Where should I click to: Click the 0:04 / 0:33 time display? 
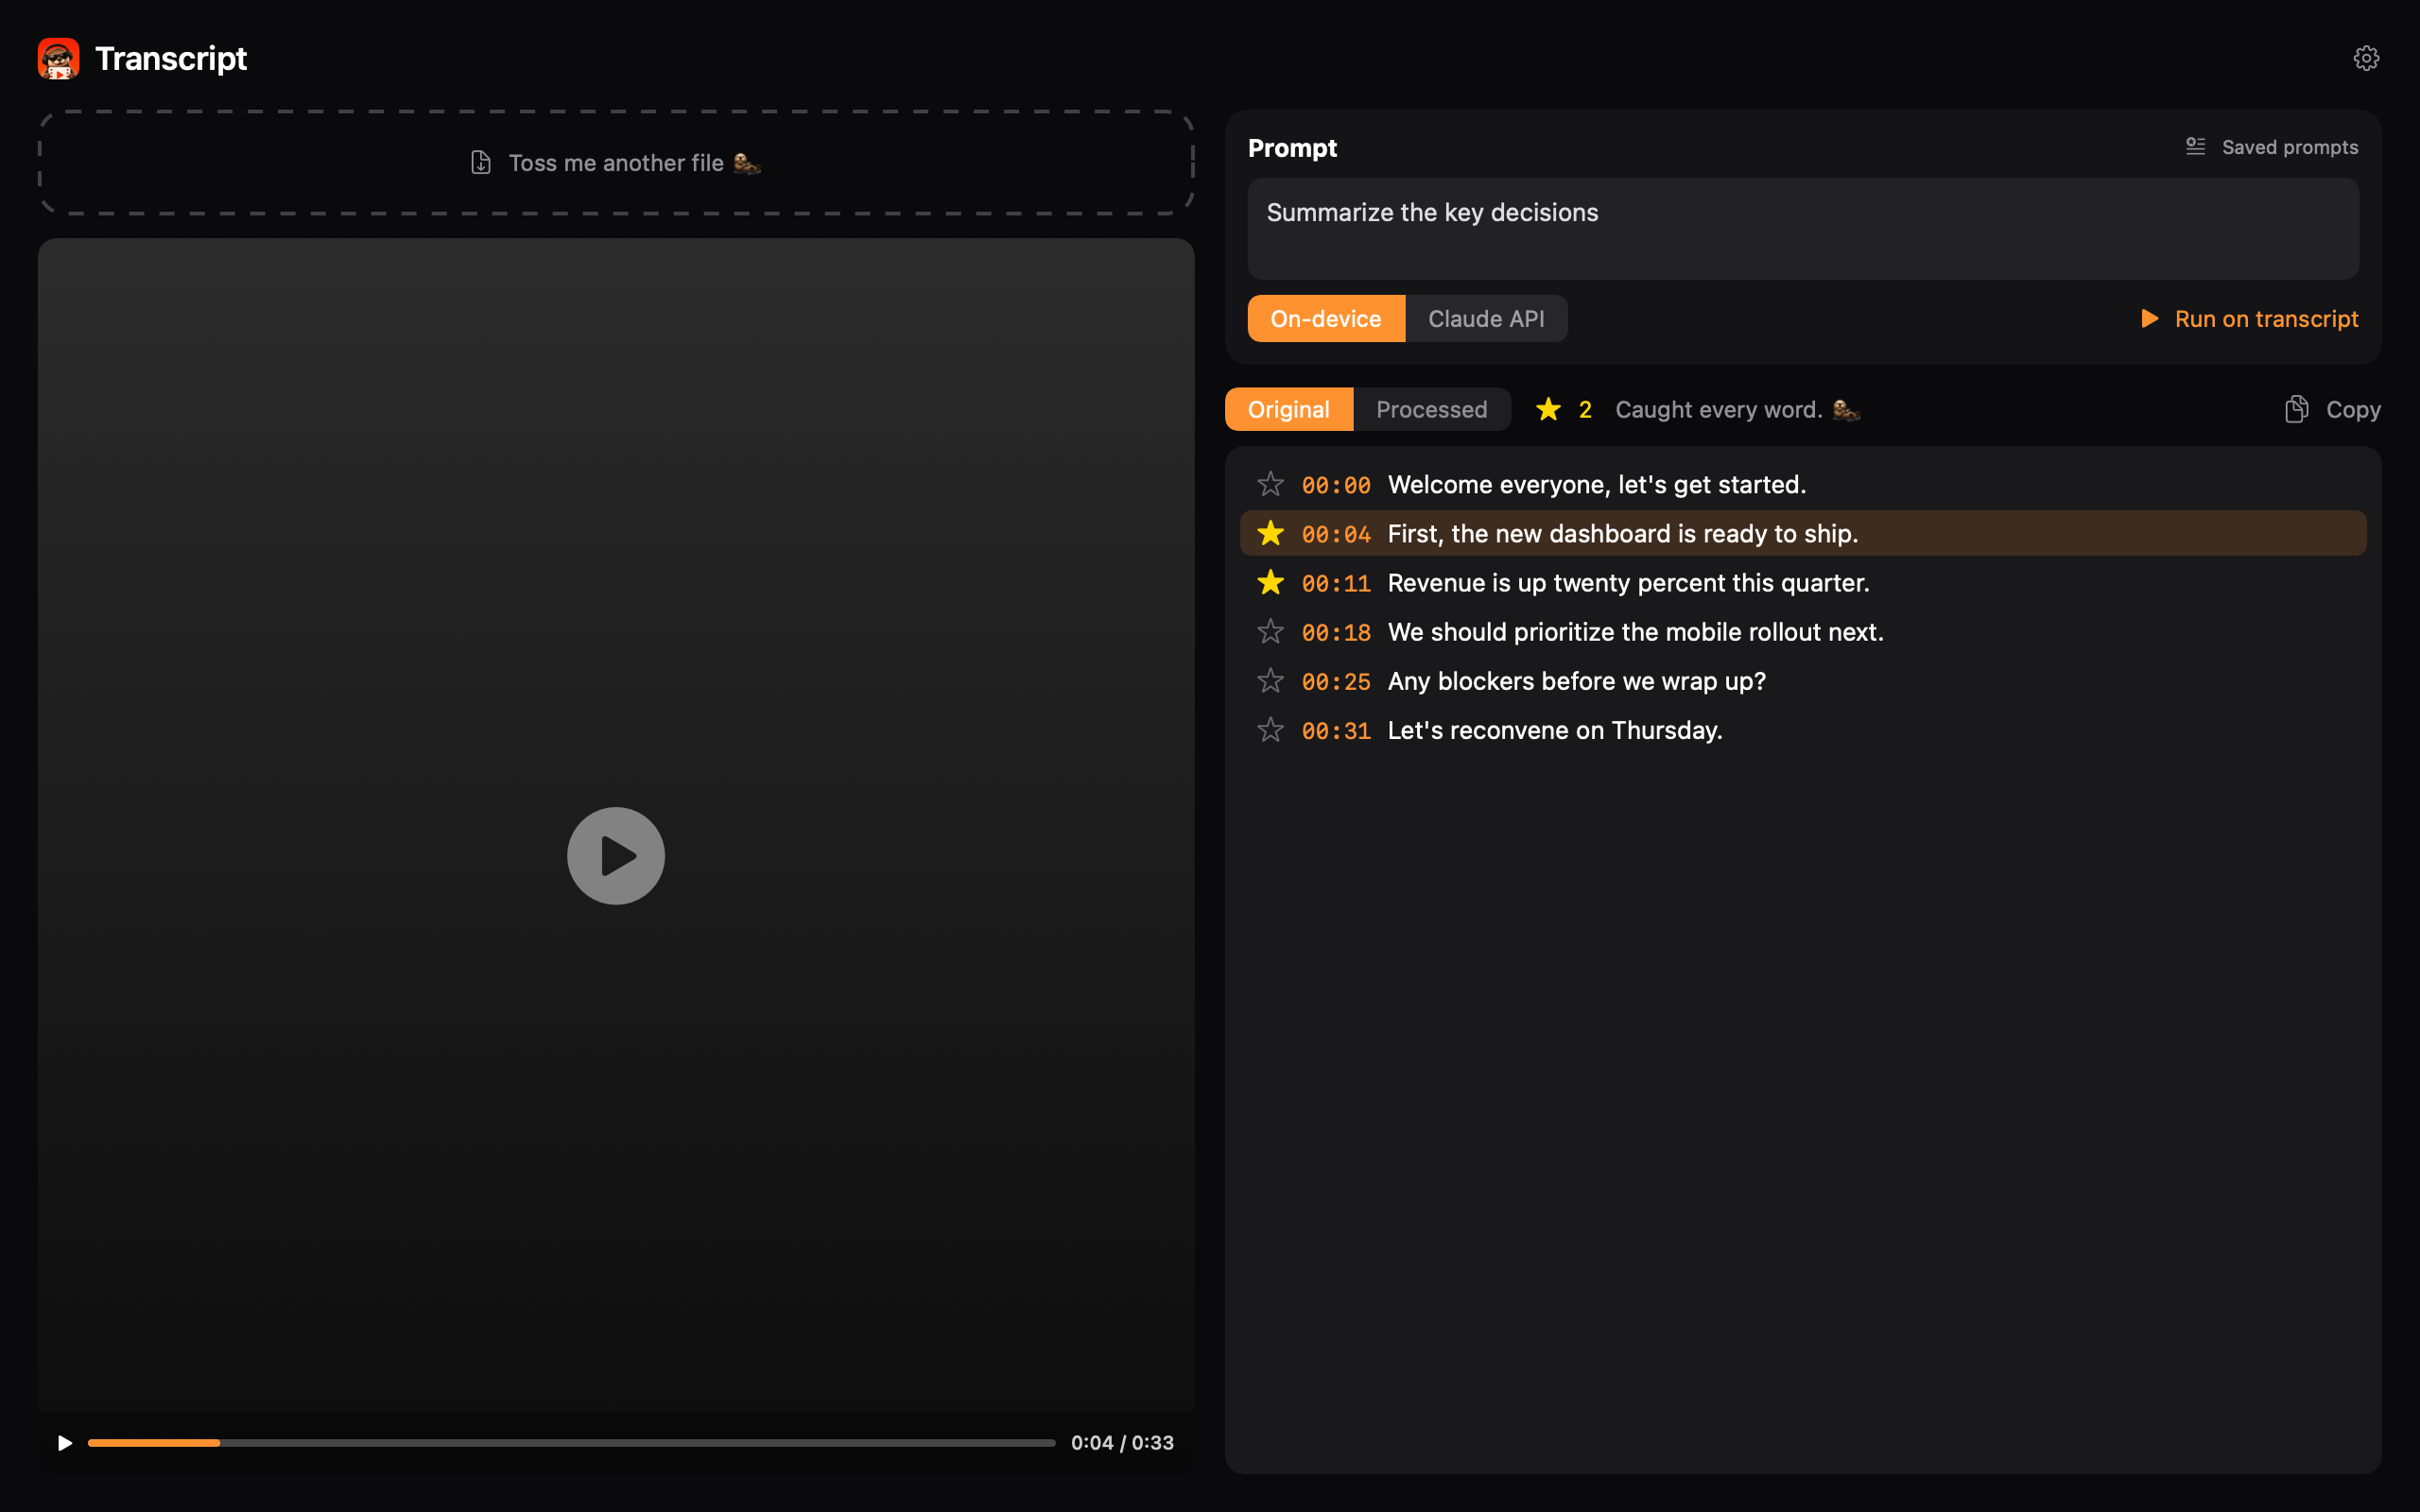pos(1122,1442)
